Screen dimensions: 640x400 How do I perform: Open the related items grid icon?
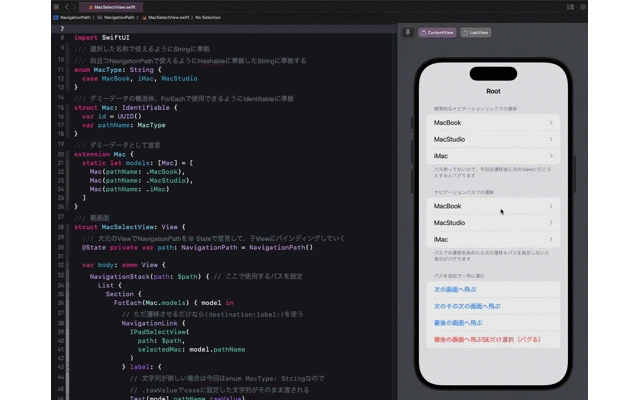tap(56, 7)
